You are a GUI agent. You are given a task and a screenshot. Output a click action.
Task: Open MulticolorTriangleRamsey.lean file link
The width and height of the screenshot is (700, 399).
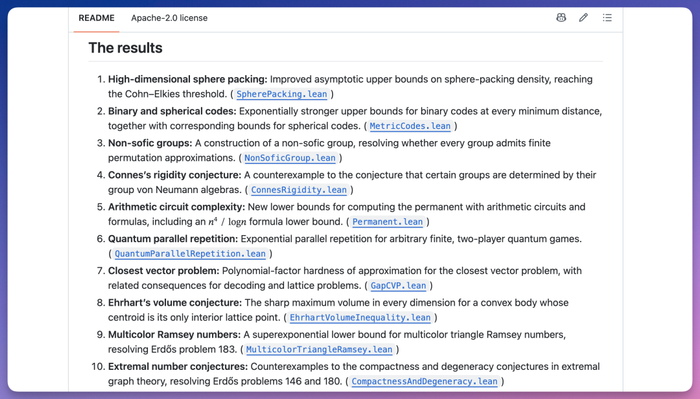pos(319,349)
